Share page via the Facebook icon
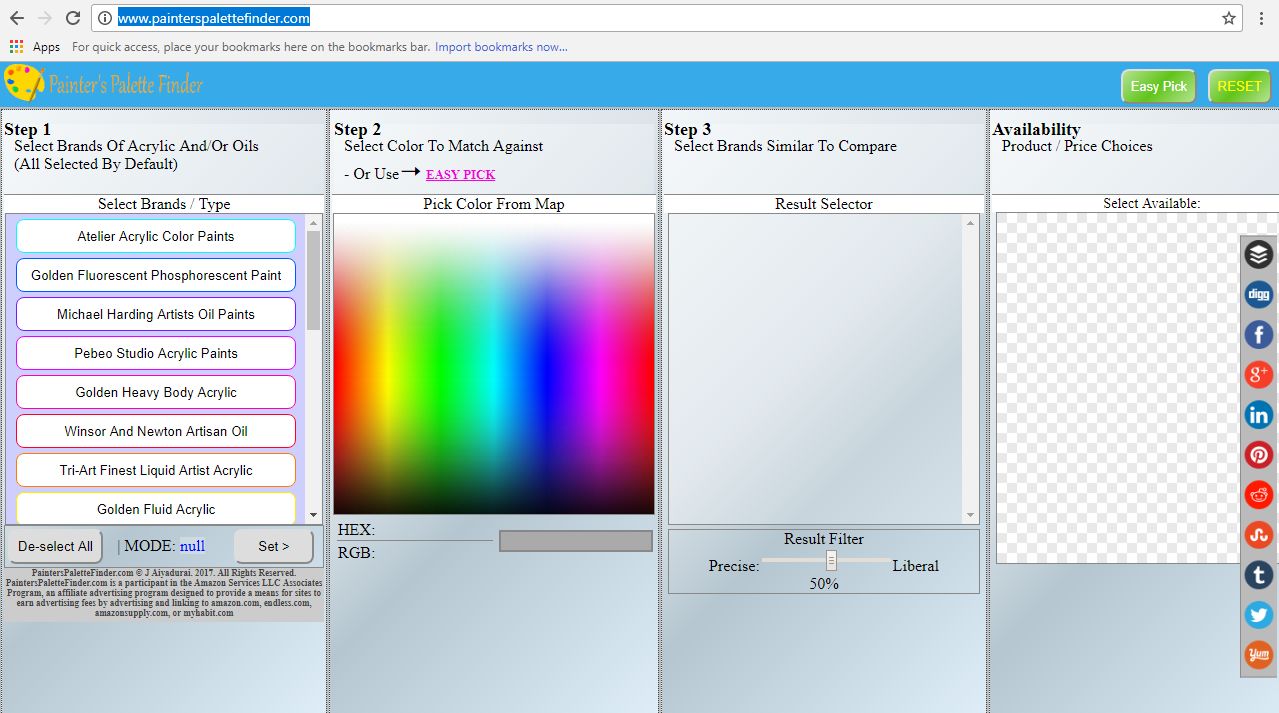This screenshot has height=713, width=1279. (x=1258, y=334)
